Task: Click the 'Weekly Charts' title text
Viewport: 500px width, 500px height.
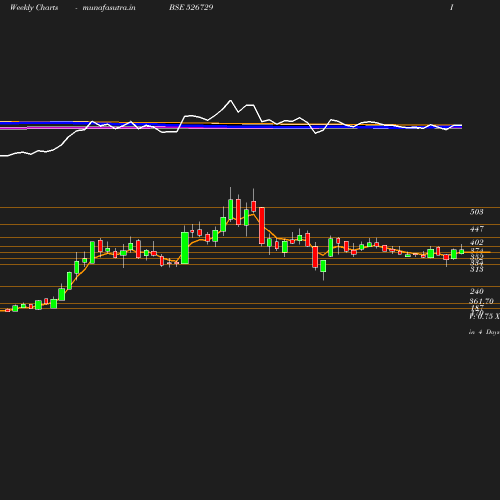Action: click(x=34, y=7)
